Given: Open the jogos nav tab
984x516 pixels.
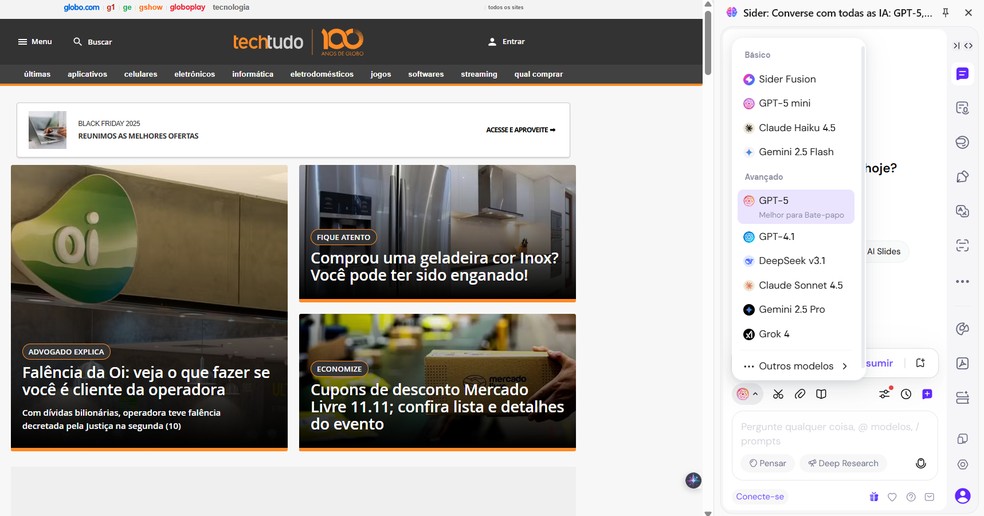Looking at the screenshot, I should click(380, 74).
